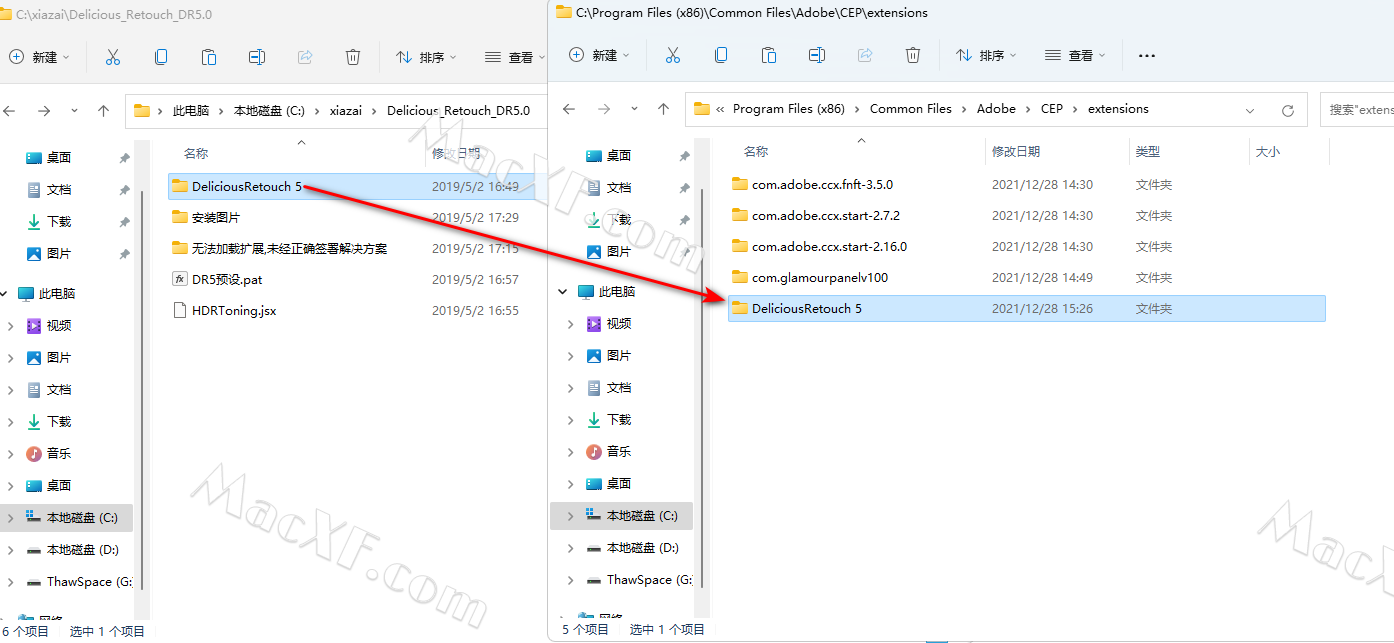Screen dimensions: 1394x643
Task: Click the Paste icon in right extensions window
Action: [769, 55]
